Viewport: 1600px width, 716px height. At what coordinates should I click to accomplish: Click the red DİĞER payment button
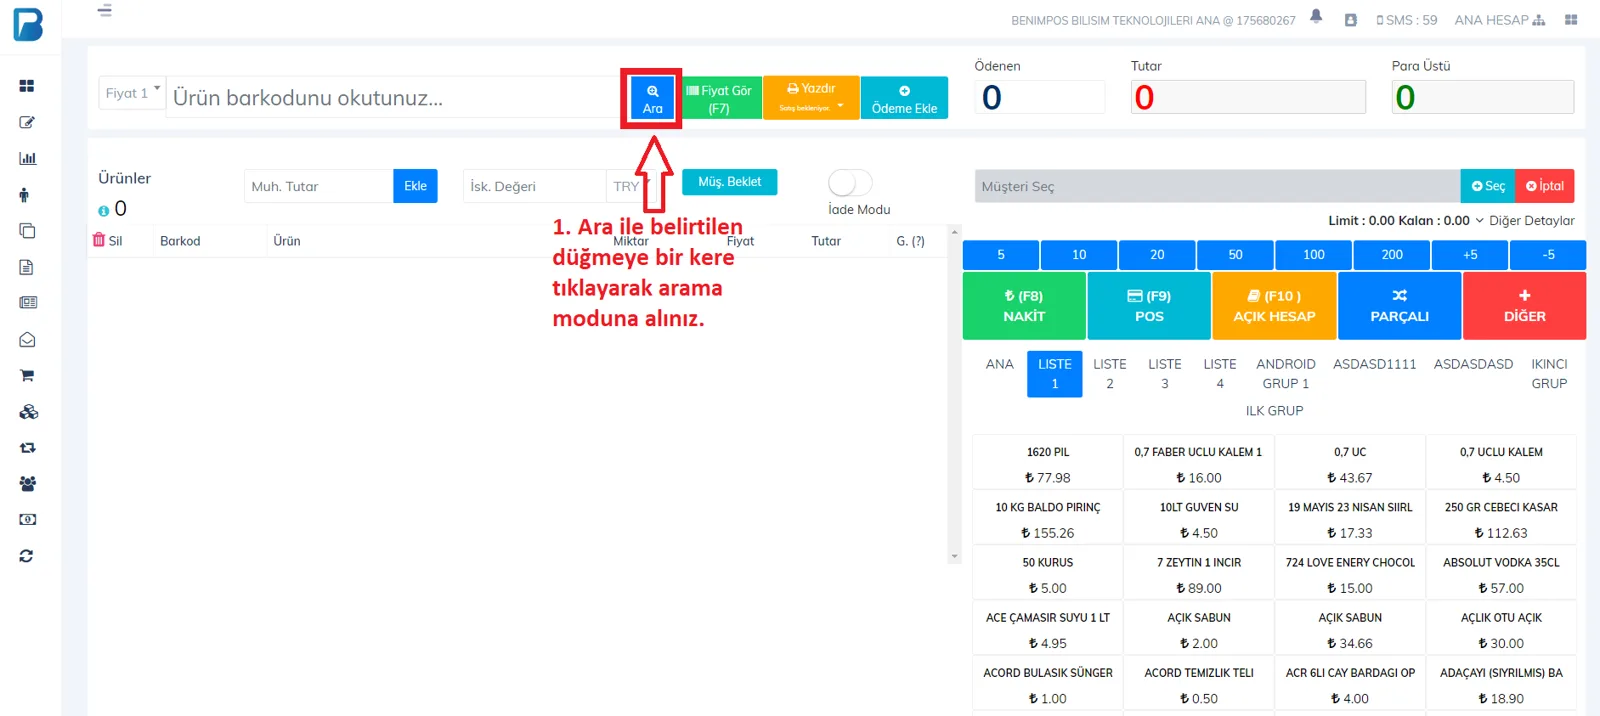click(x=1524, y=306)
